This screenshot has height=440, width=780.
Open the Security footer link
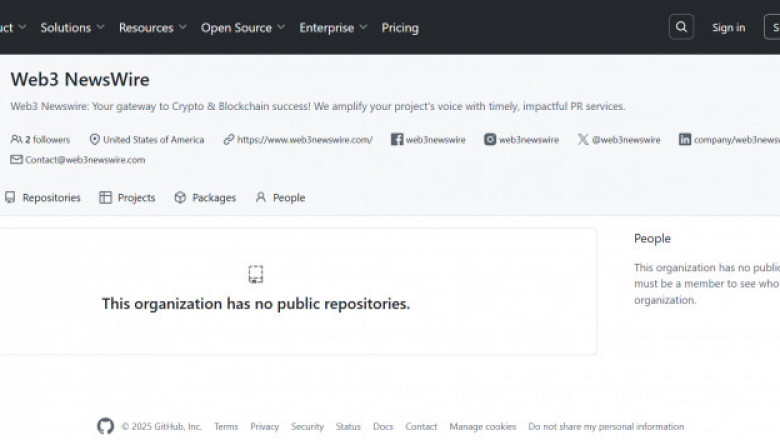coord(307,426)
